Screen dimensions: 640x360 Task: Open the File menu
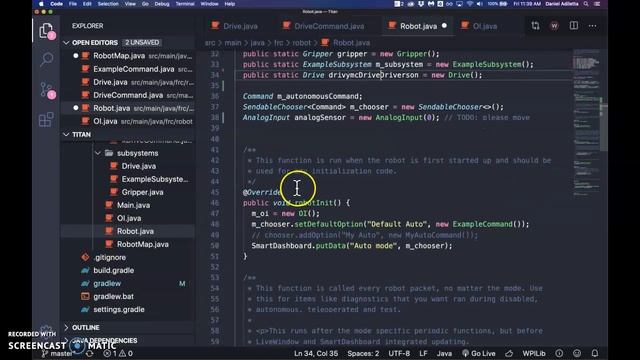(x=73, y=4)
